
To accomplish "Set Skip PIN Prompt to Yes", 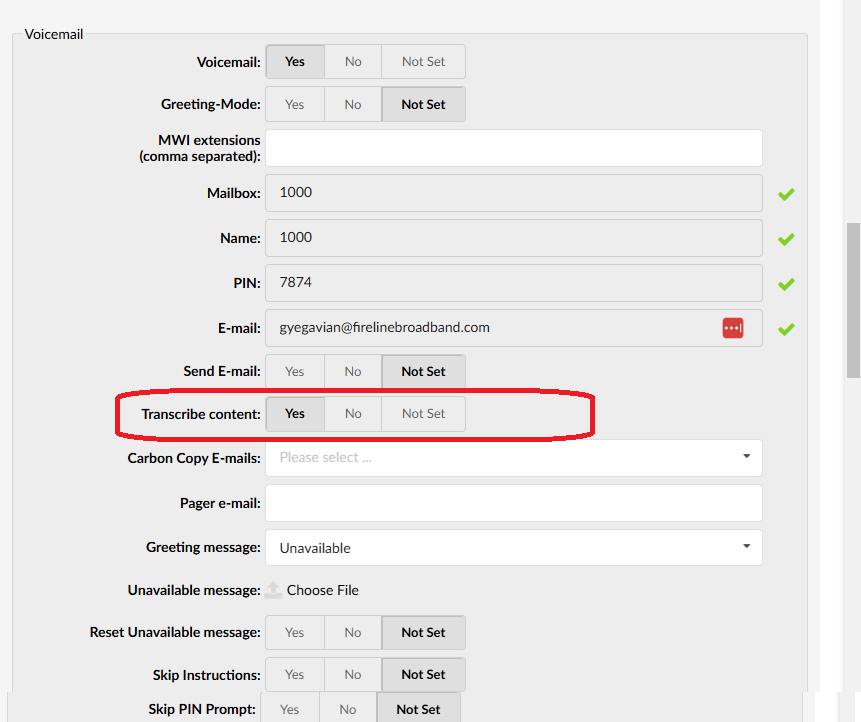I will pyautogui.click(x=289, y=709).
